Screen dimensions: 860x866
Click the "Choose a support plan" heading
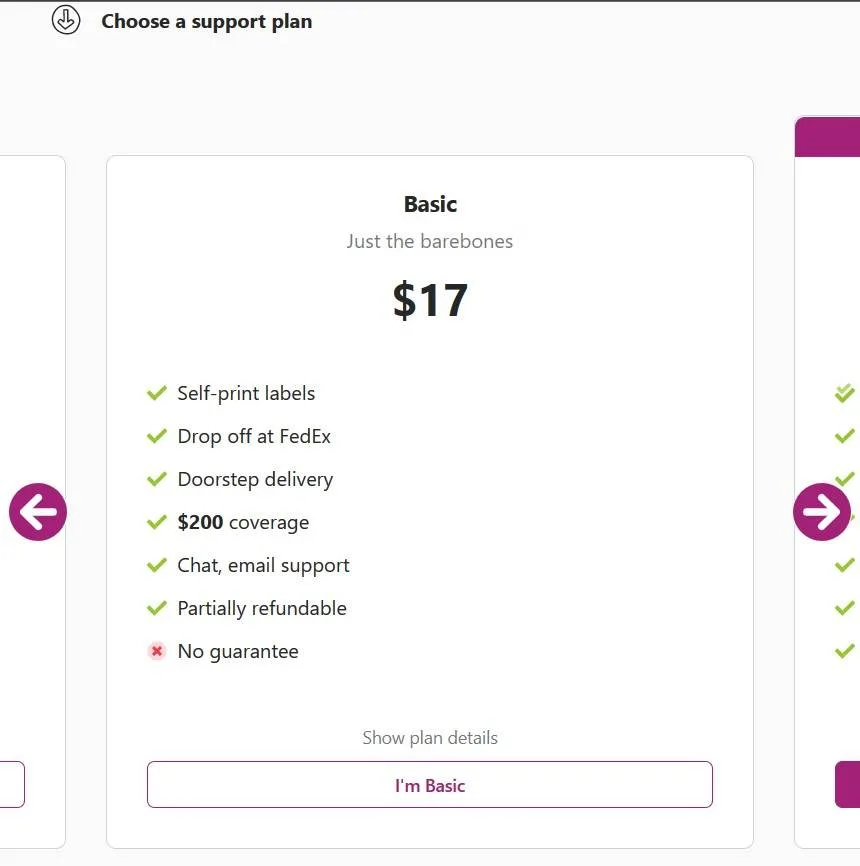206,21
